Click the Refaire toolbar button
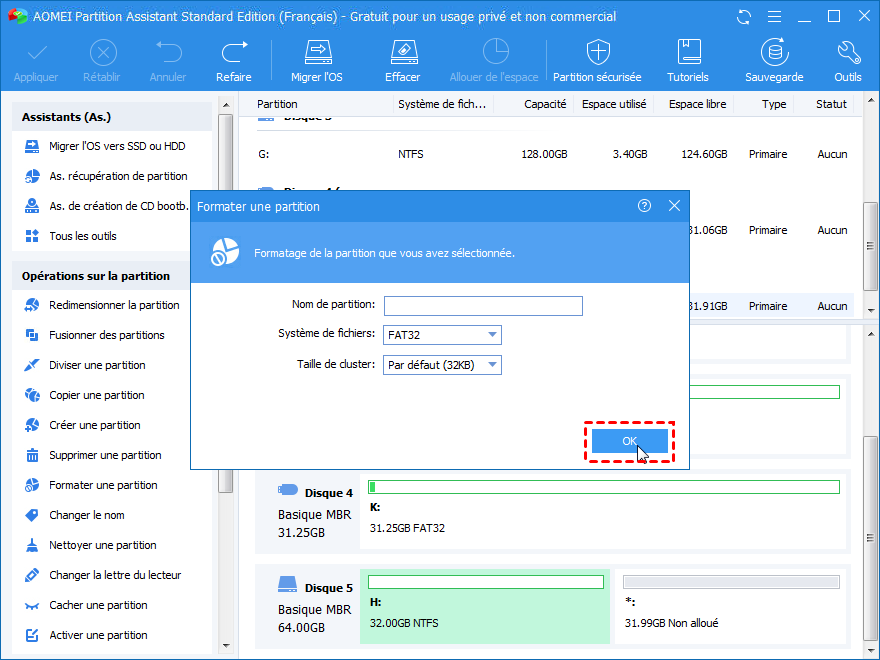 pyautogui.click(x=233, y=61)
